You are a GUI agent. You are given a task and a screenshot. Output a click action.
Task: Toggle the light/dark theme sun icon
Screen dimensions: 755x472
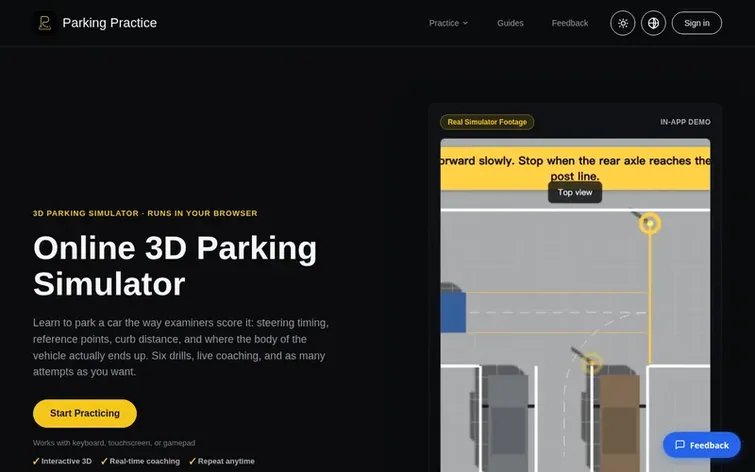(x=623, y=23)
